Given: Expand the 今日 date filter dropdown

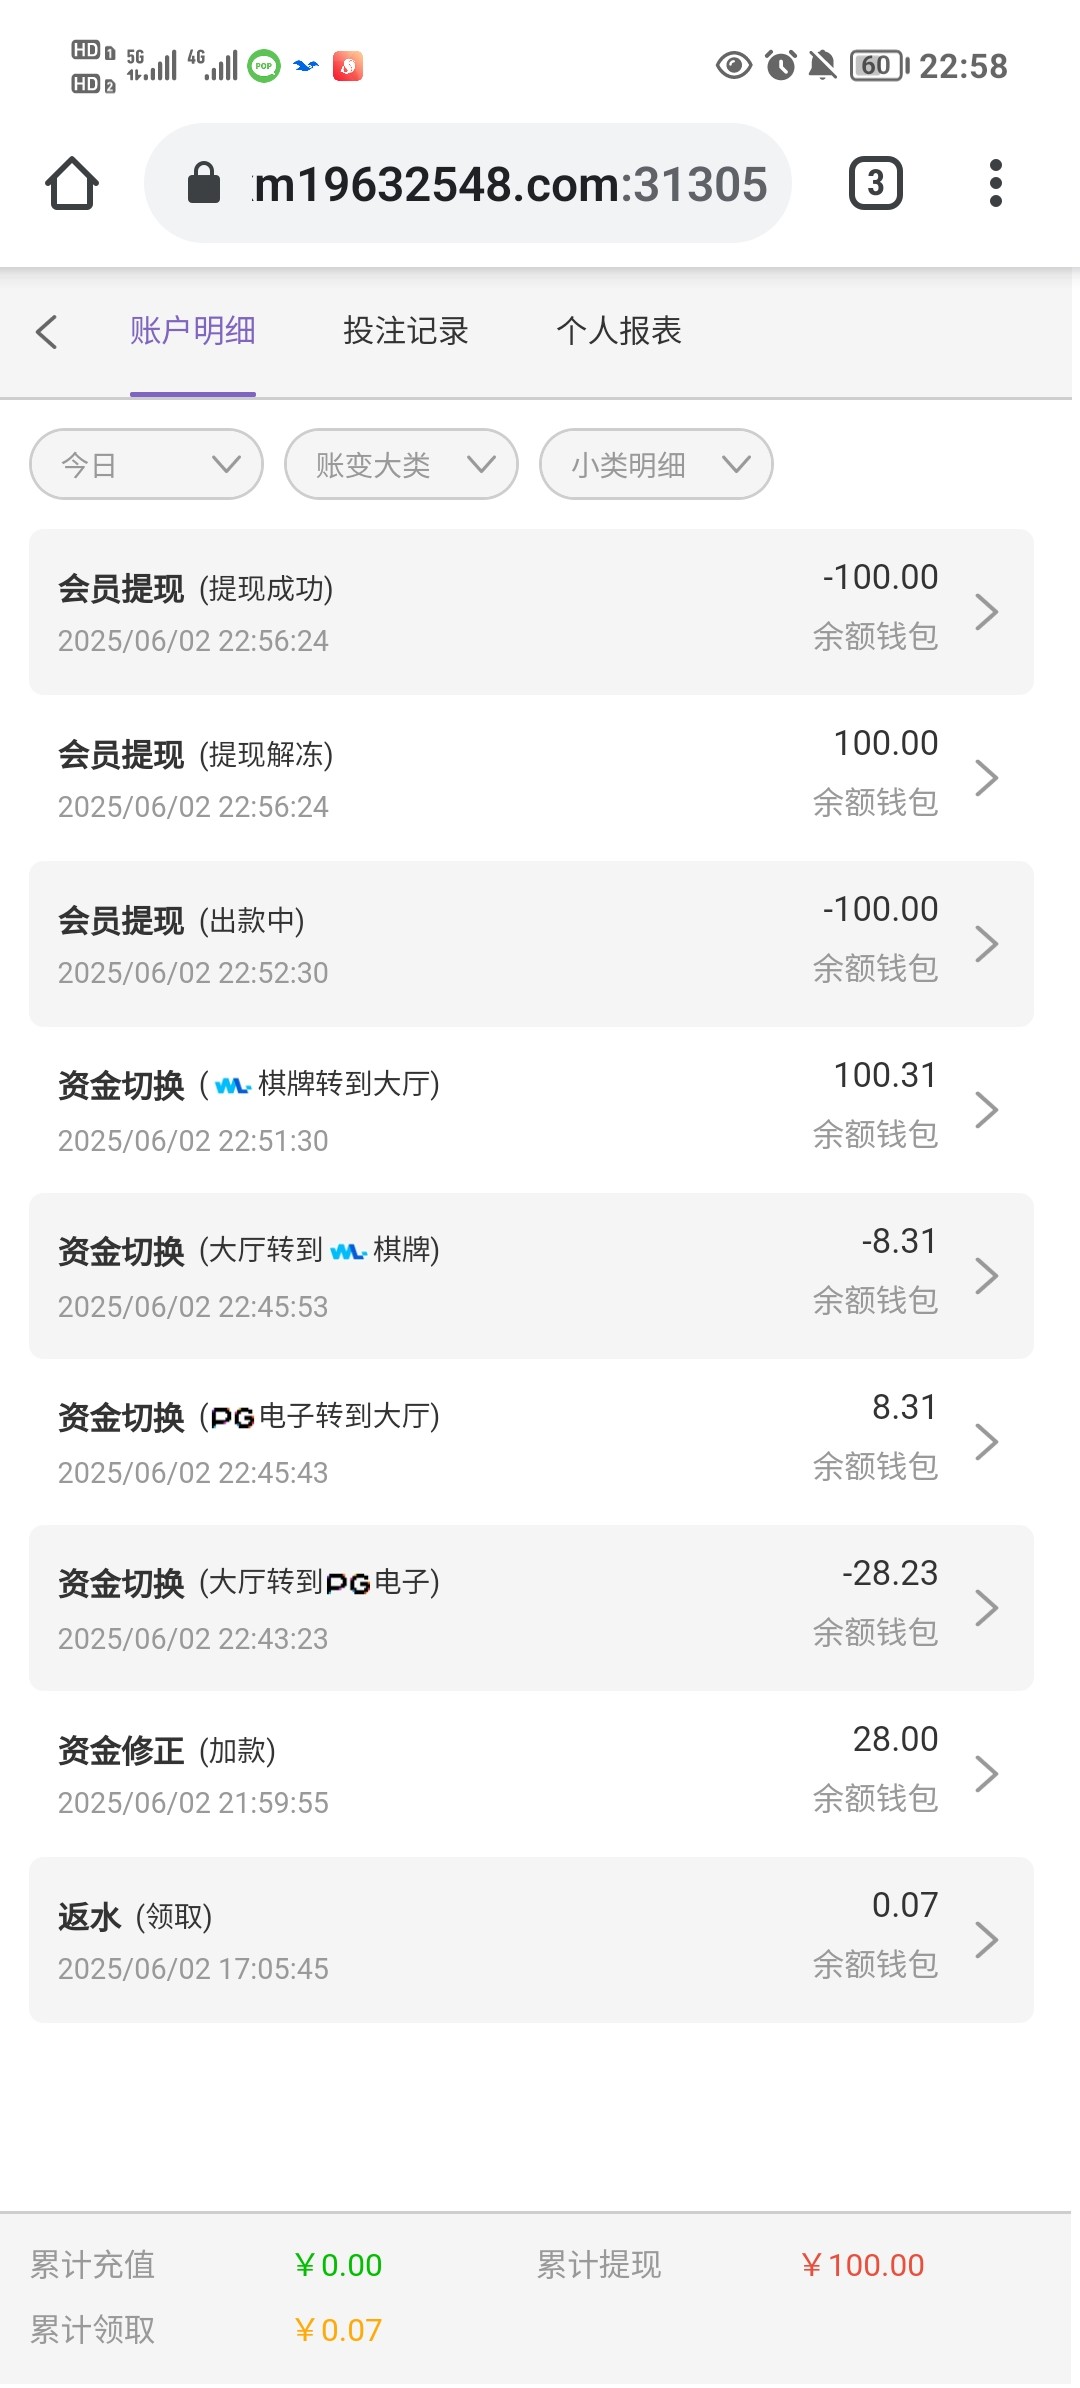Looking at the screenshot, I should (x=146, y=465).
